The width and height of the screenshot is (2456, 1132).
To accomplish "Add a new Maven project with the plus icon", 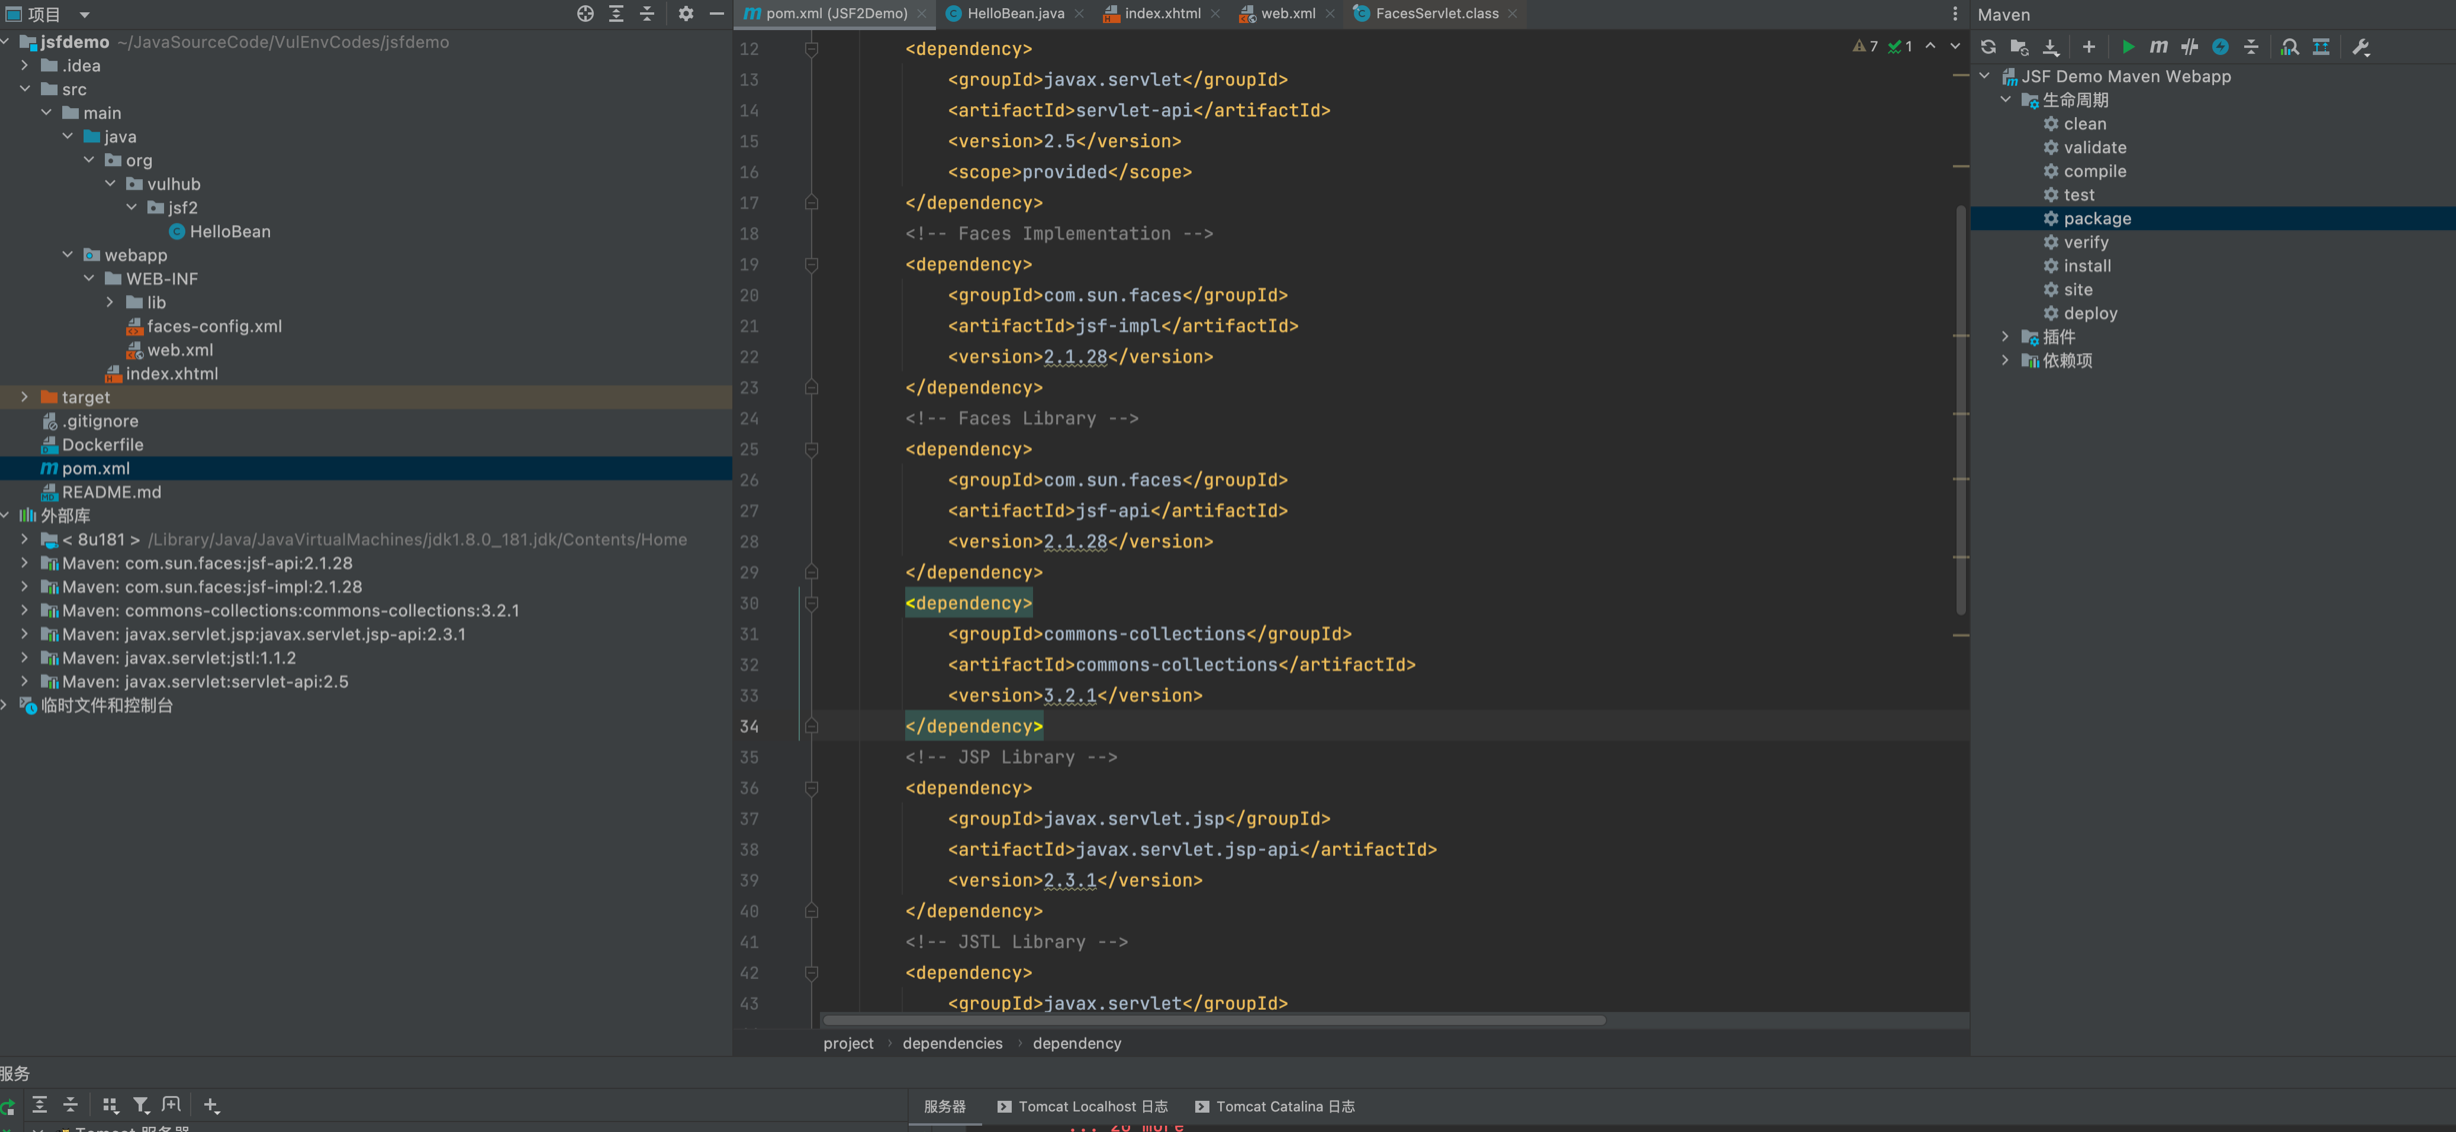I will point(2088,47).
